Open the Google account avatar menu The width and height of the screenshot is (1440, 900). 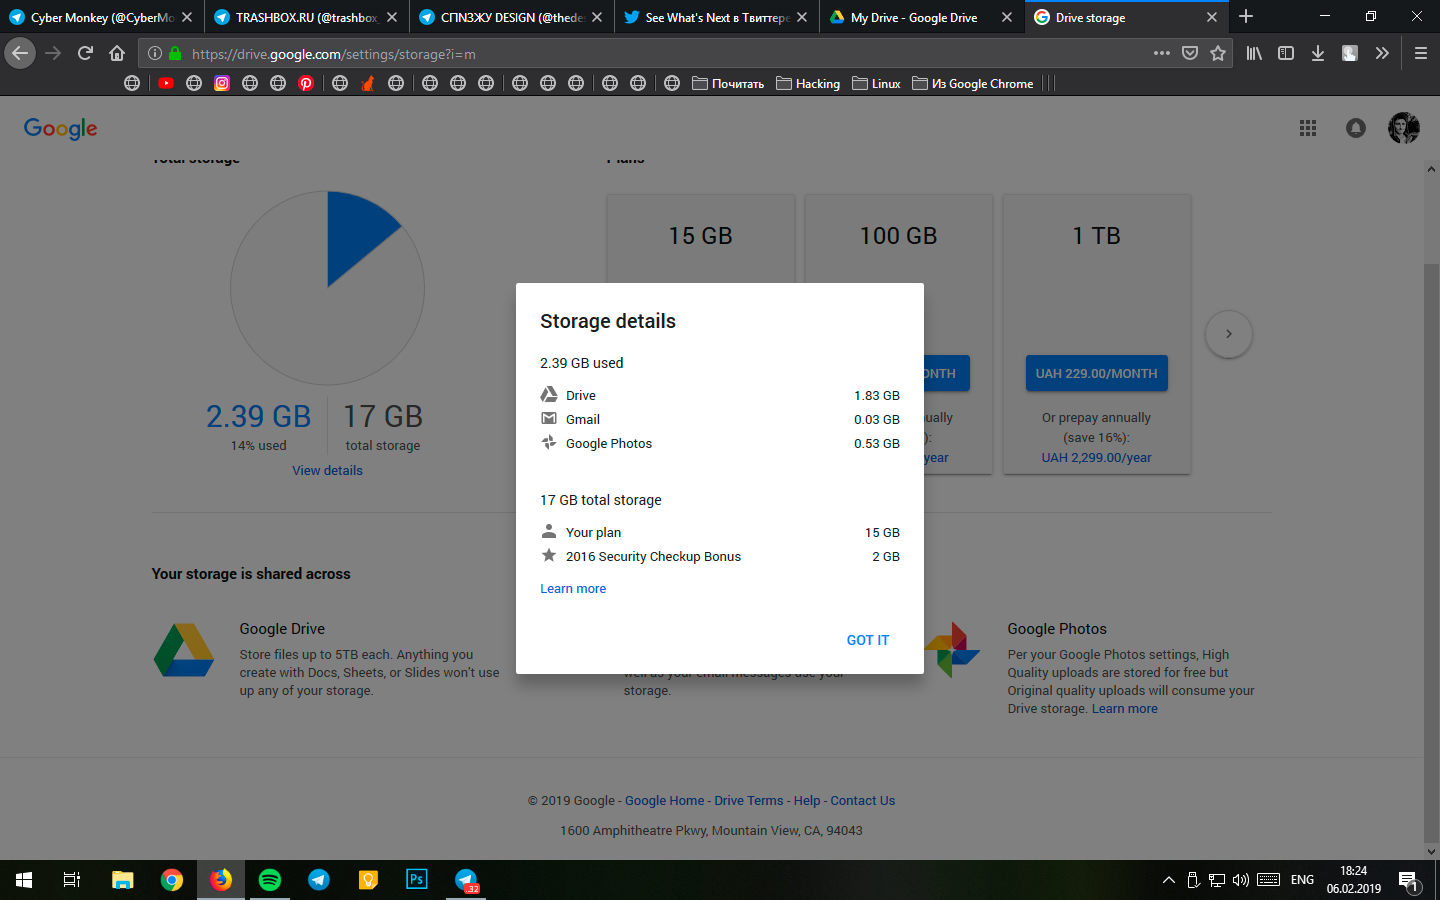(x=1404, y=128)
